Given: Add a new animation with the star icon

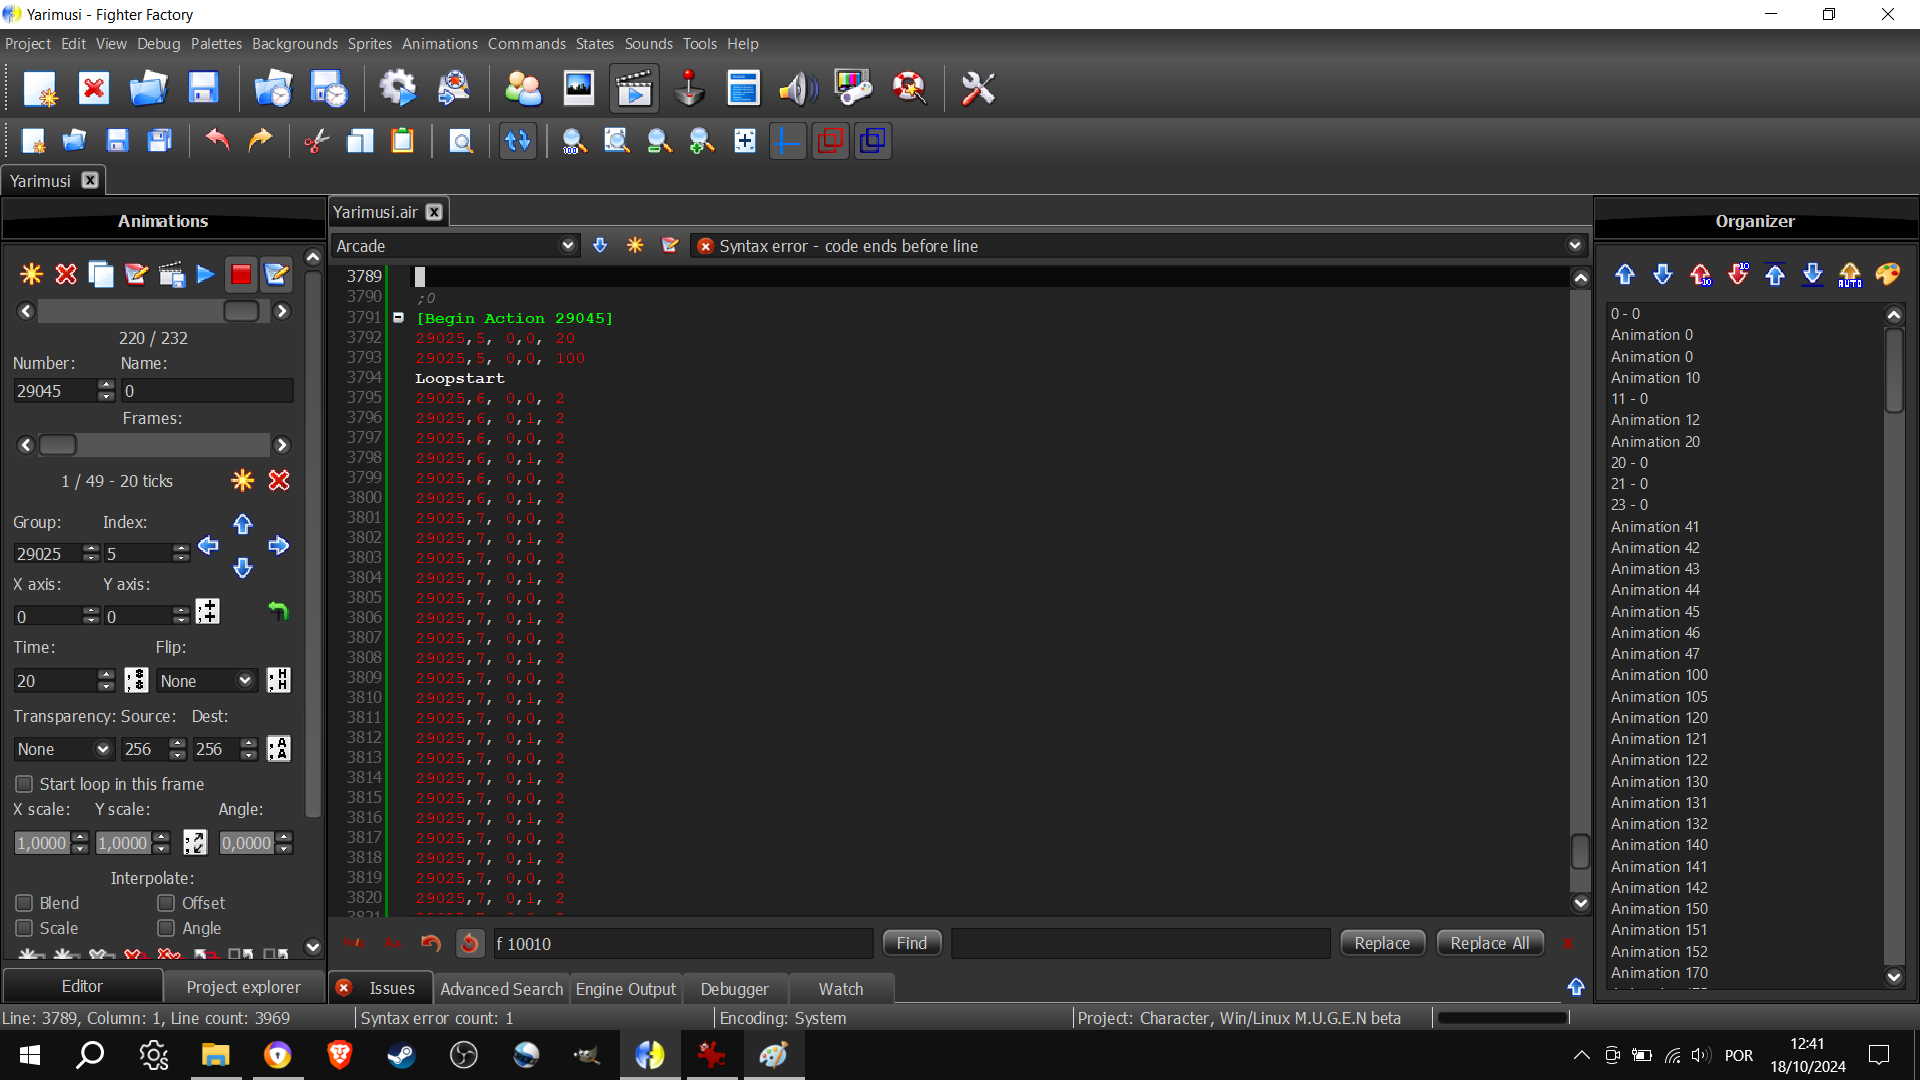Looking at the screenshot, I should (32, 274).
